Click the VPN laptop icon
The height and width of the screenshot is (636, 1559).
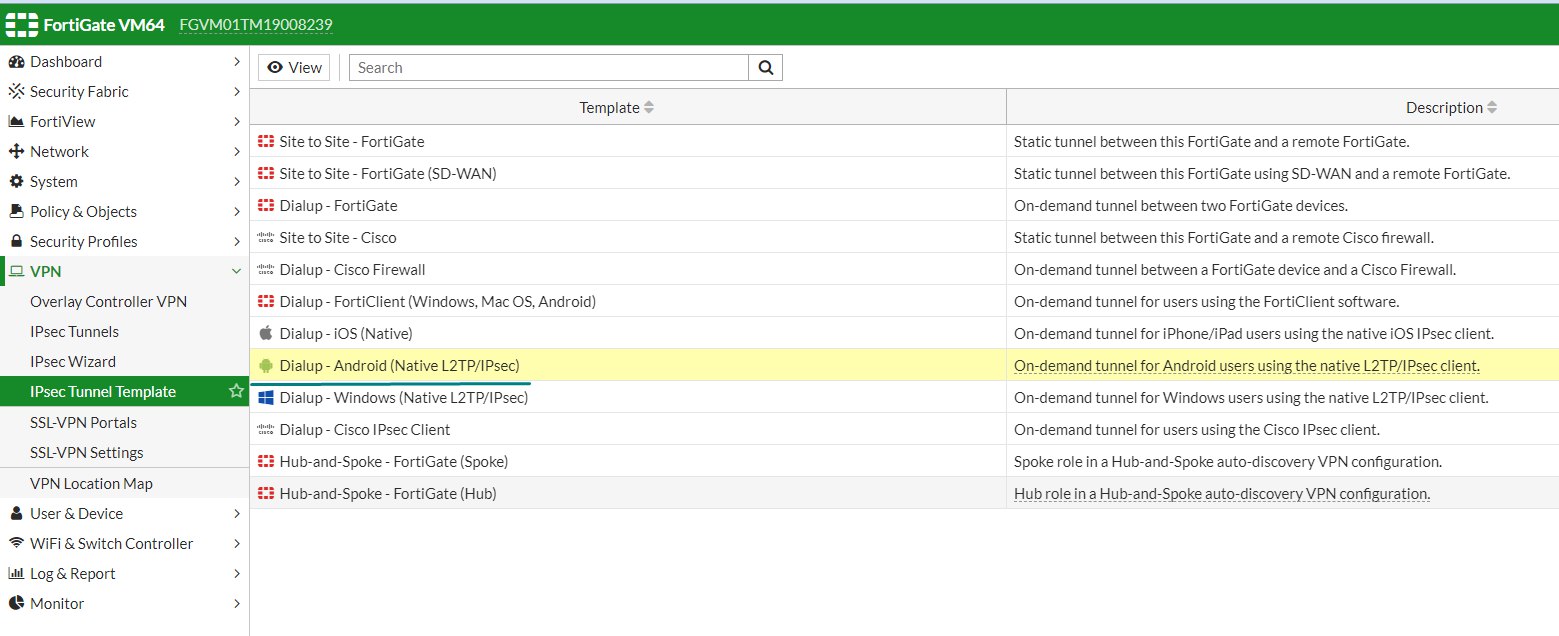pos(16,272)
